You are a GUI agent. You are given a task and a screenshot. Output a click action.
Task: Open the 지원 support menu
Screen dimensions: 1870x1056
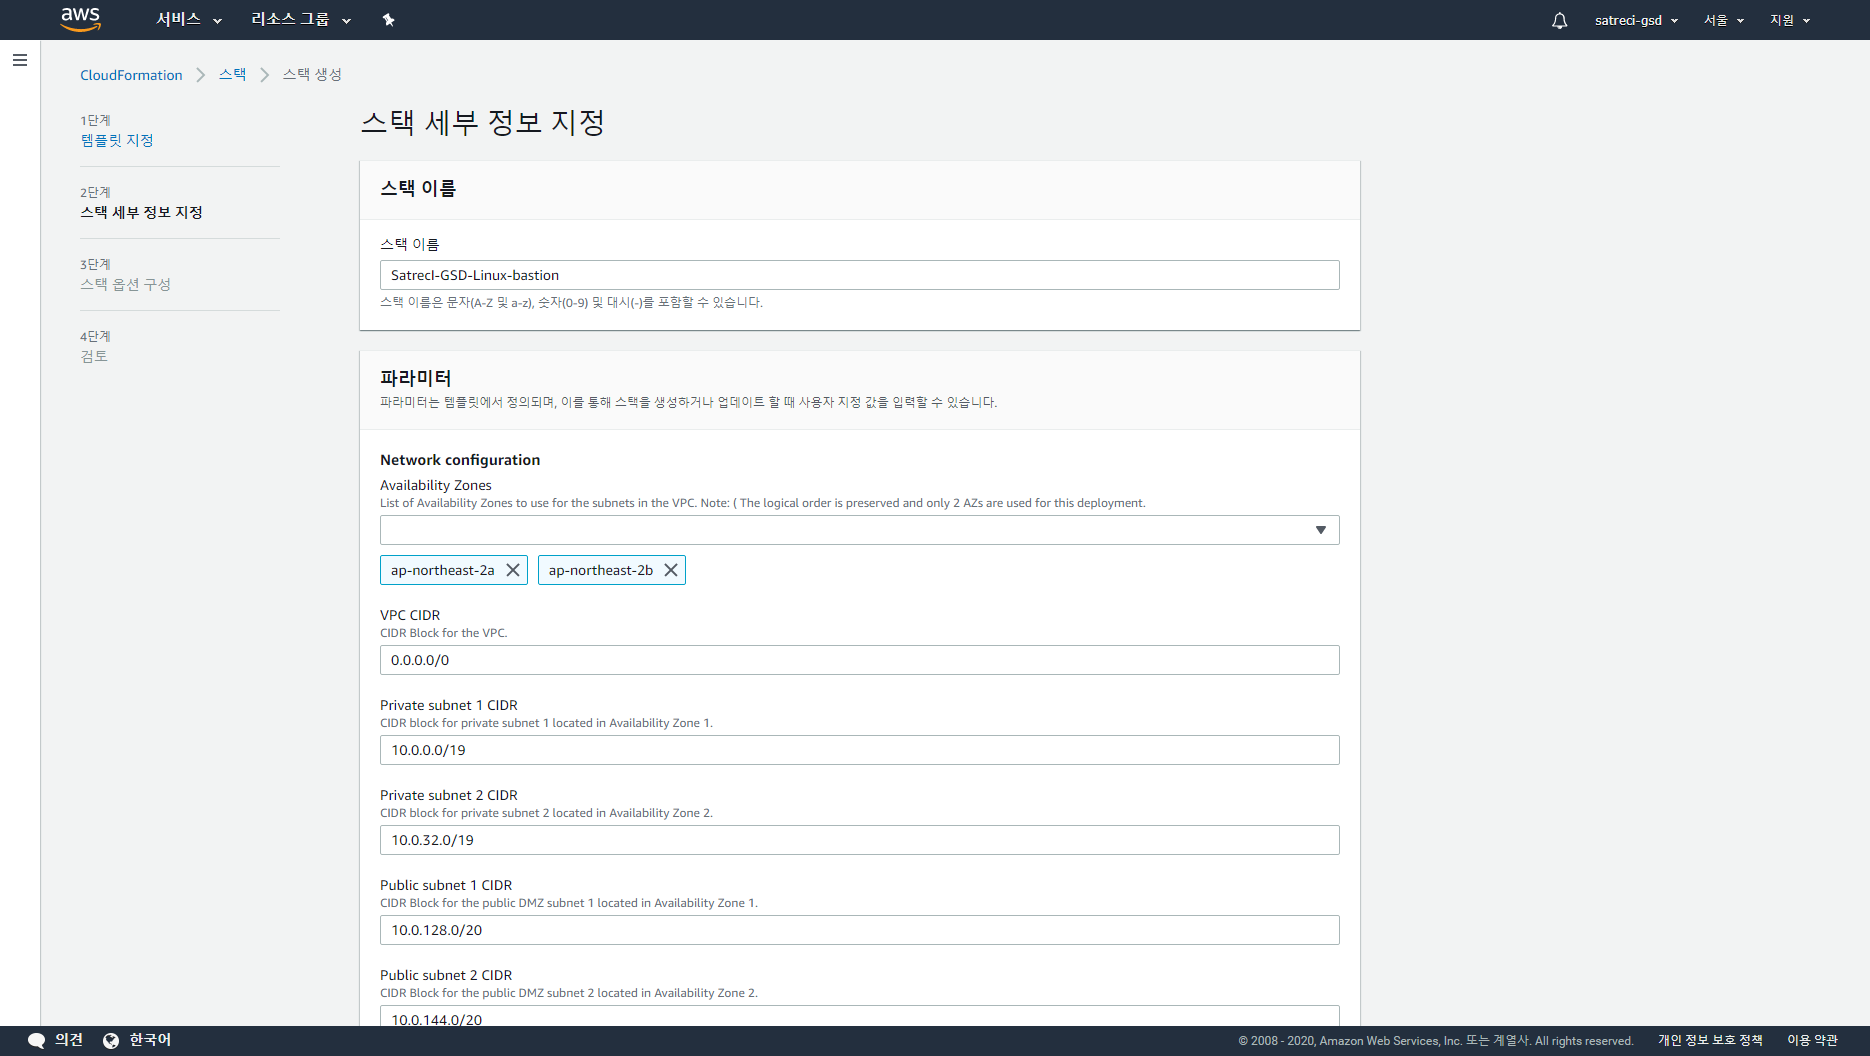click(1790, 20)
